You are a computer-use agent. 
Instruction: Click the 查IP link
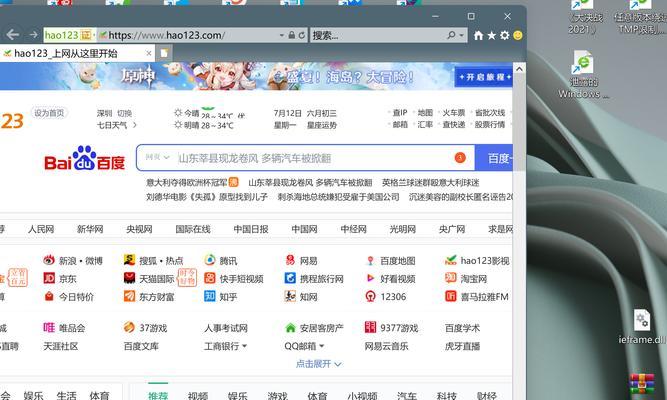click(400, 113)
